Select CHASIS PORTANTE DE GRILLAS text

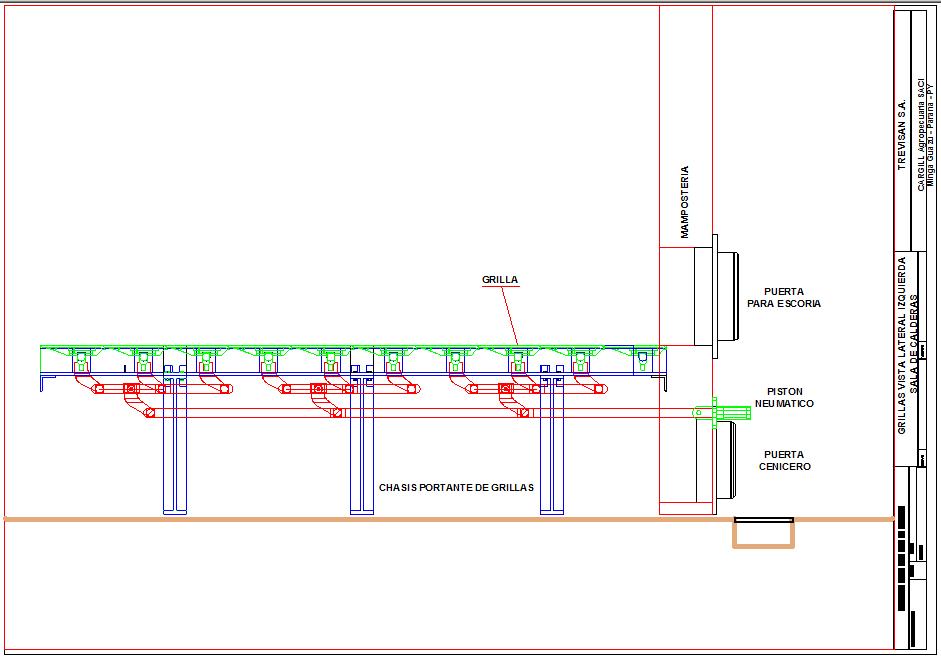(456, 487)
